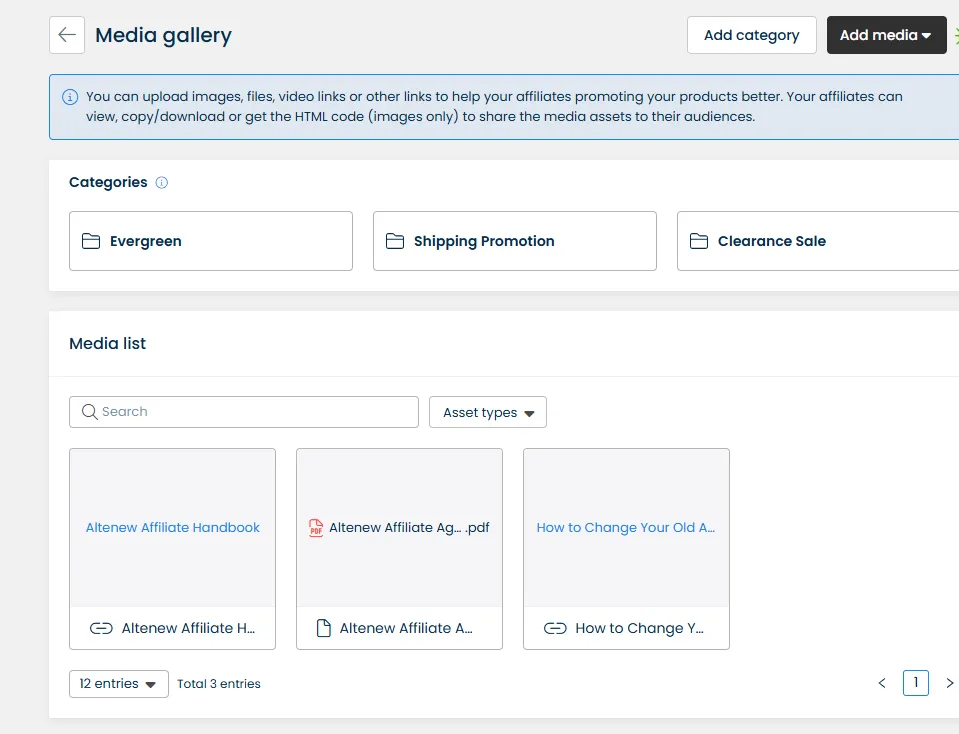959x734 pixels.
Task: Click the link icon on the Altenew Affiliate Handbook card
Action: coord(101,628)
